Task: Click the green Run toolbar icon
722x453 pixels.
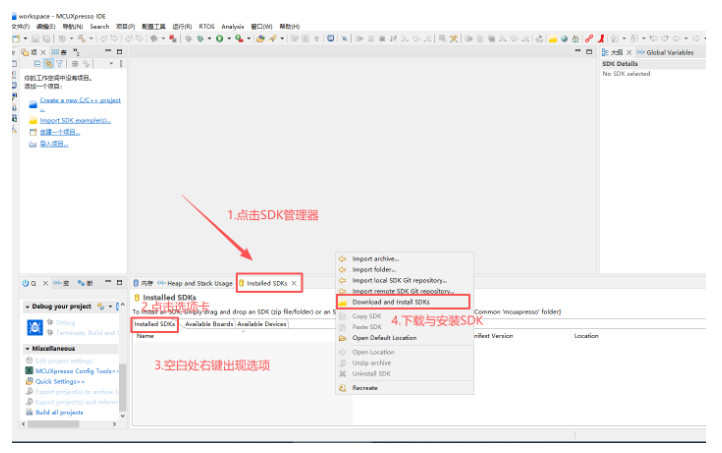Action: pos(220,39)
